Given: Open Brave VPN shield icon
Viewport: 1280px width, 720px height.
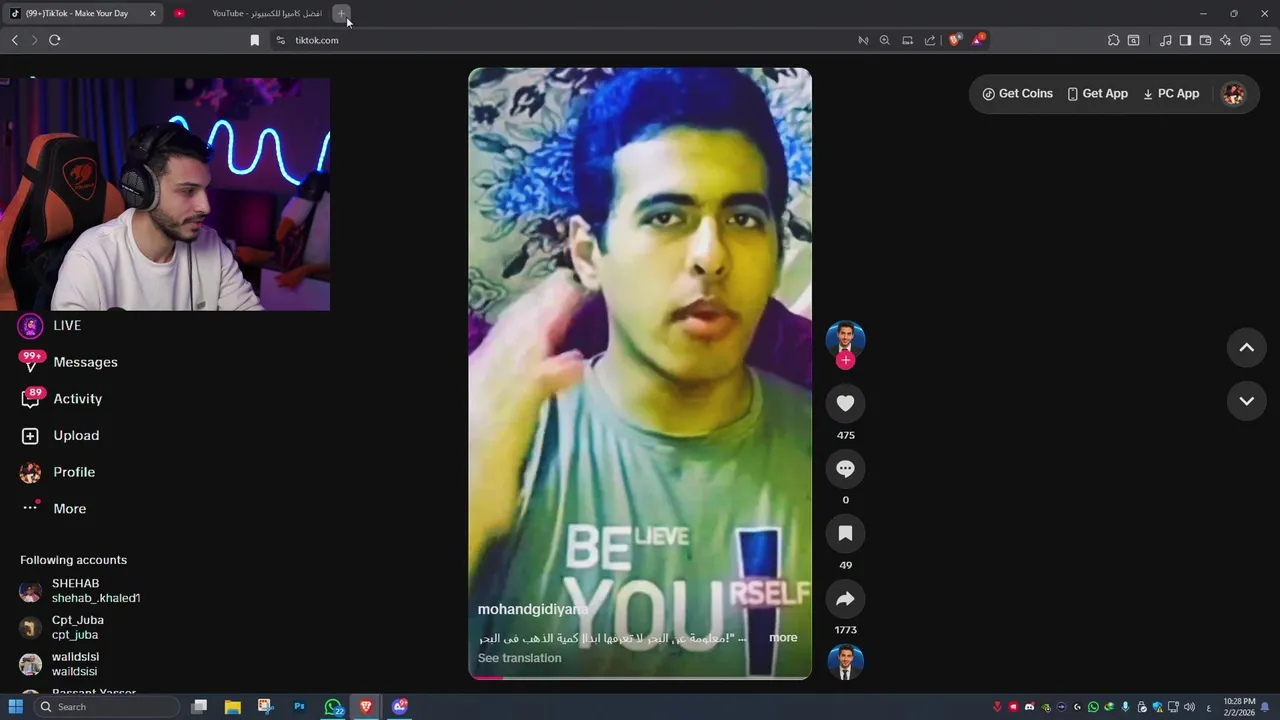Looking at the screenshot, I should point(1245,40).
